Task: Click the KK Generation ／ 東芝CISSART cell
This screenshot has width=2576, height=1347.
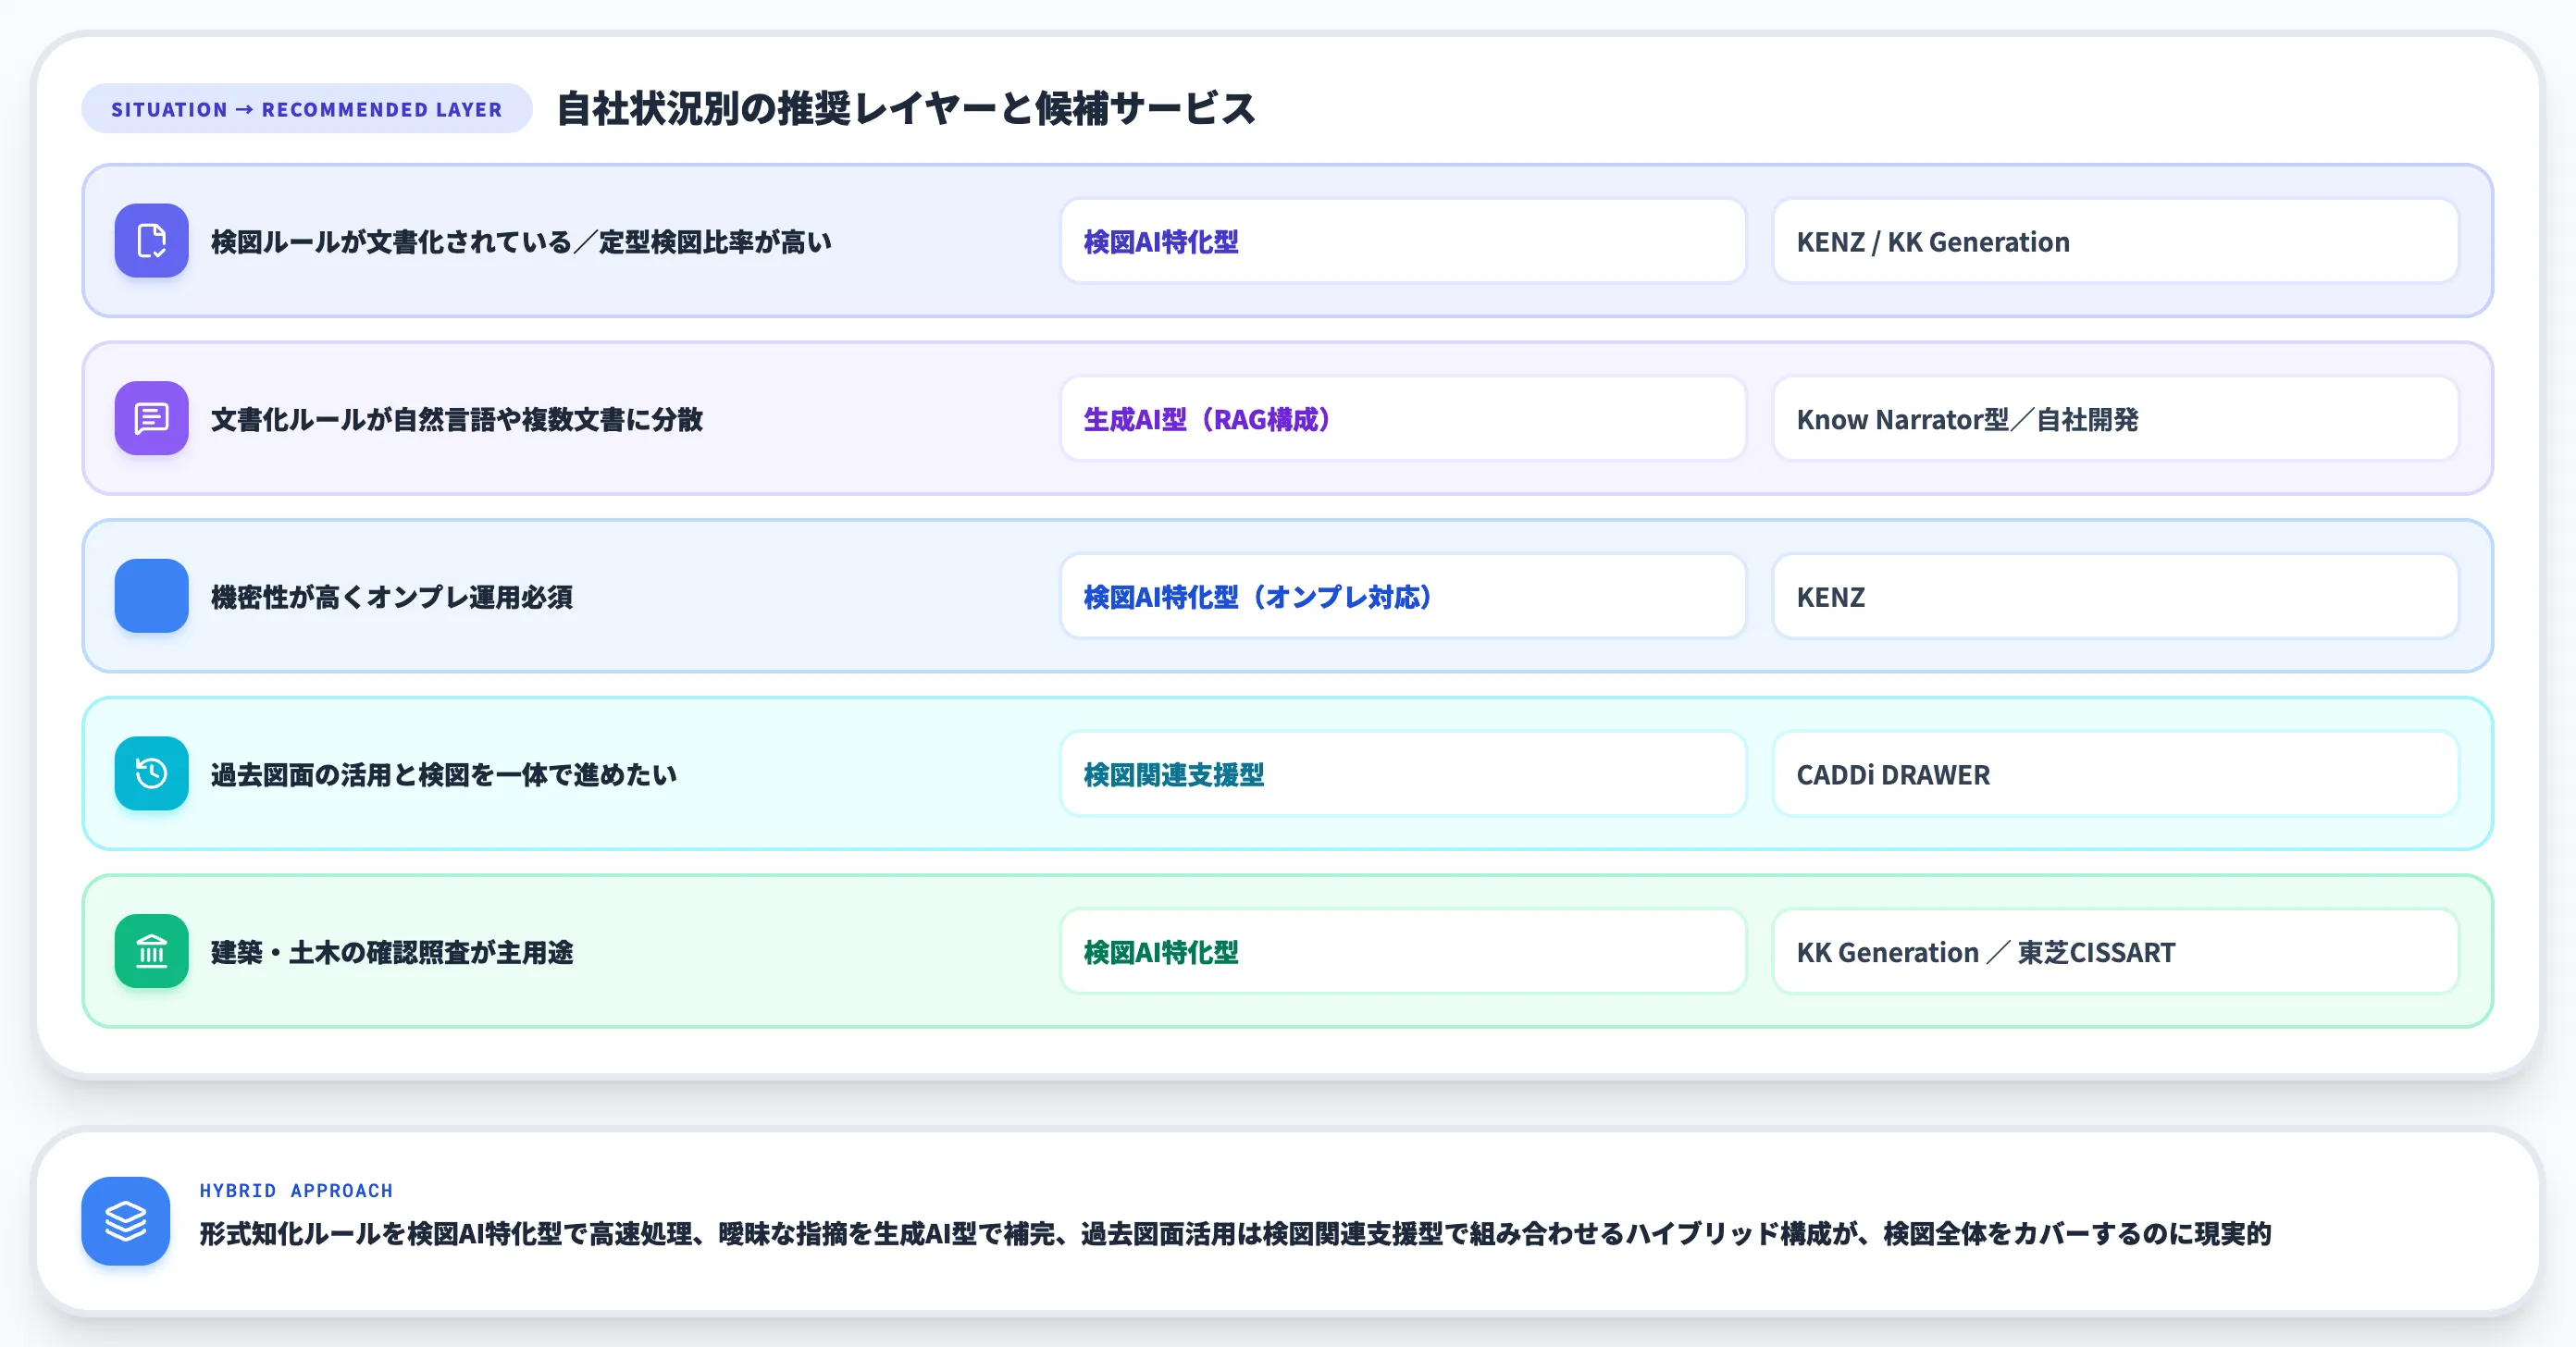Action: coord(2115,951)
